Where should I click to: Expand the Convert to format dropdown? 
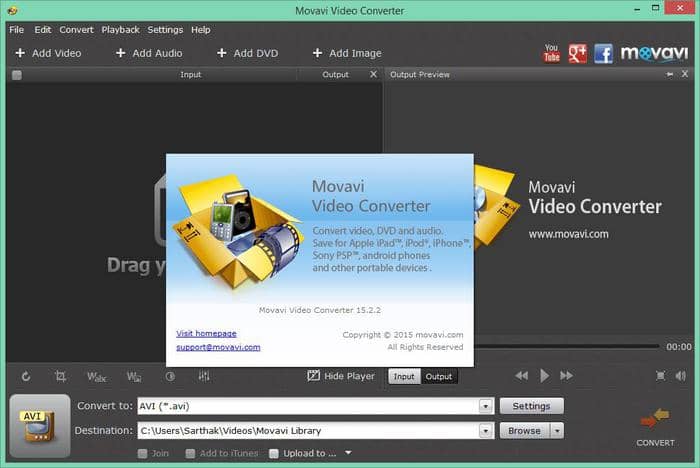click(486, 406)
